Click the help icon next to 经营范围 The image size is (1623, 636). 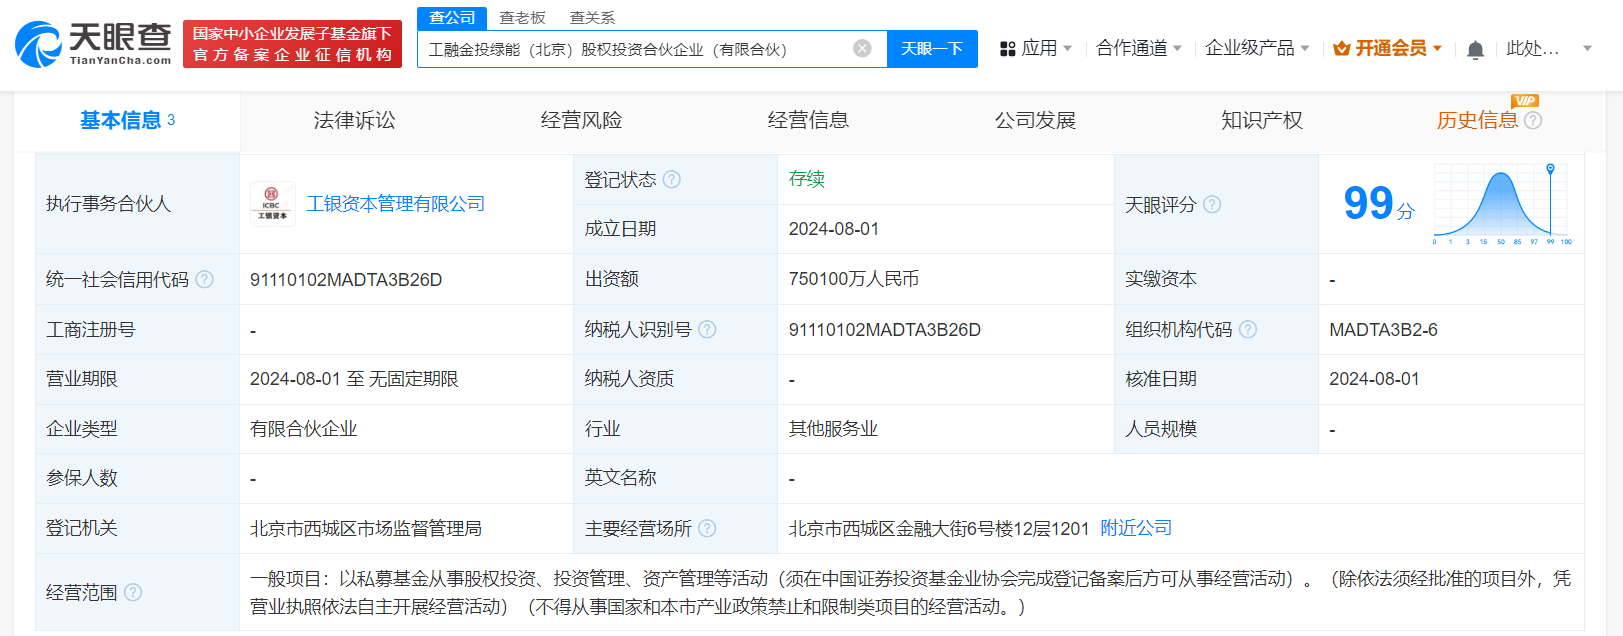(133, 592)
